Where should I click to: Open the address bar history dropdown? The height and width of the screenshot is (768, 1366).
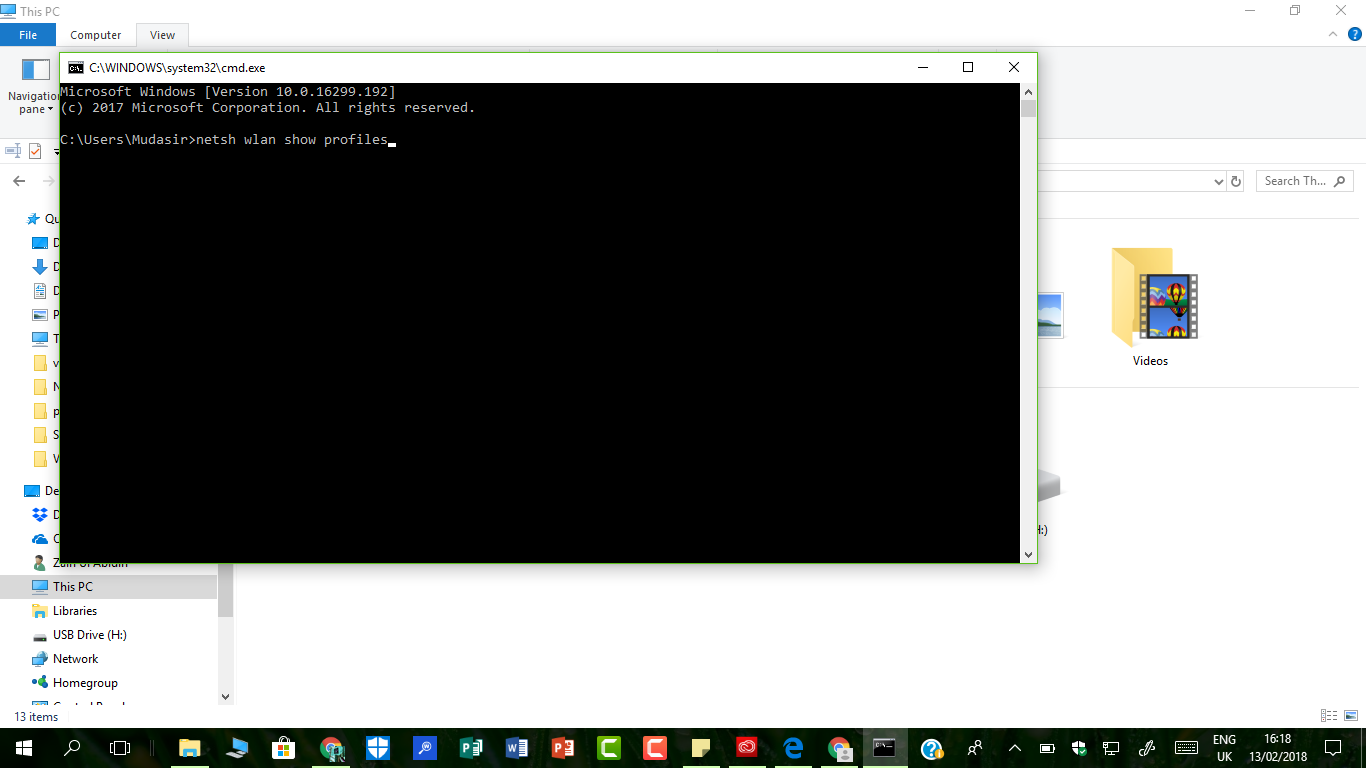click(x=1219, y=181)
